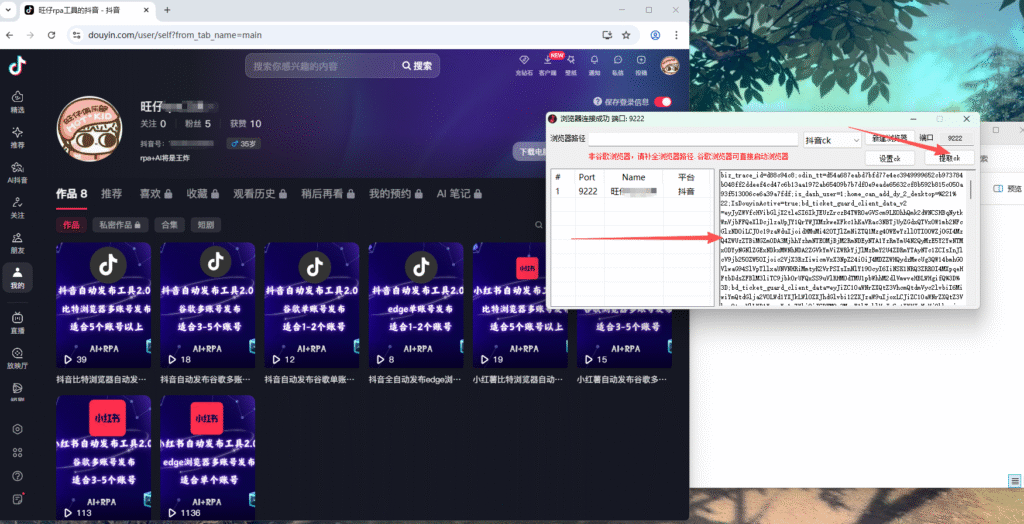Viewport: 1024px width, 524px height.
Task: Open 放映厅 in the sidebar
Action: 17,357
